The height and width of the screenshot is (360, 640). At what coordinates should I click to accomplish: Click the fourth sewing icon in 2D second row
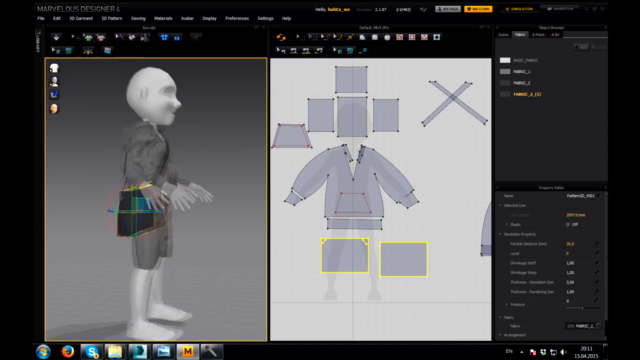click(319, 51)
